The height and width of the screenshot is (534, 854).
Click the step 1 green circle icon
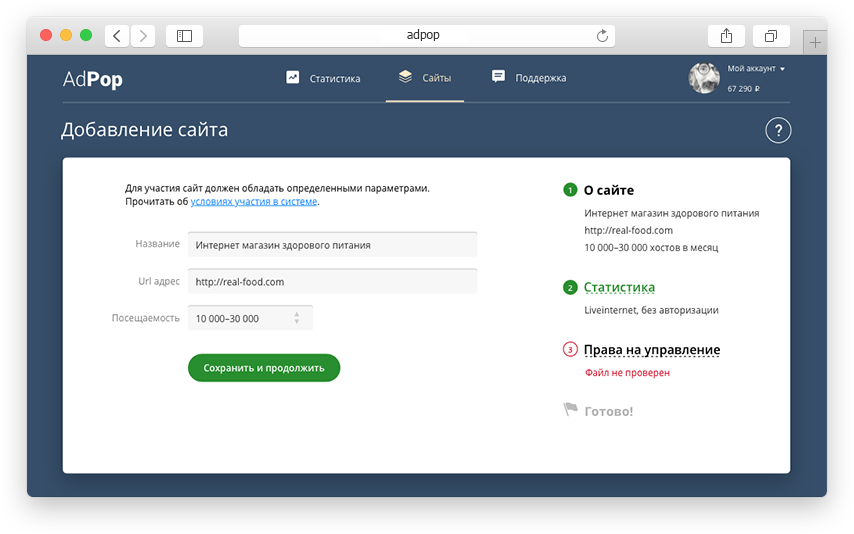click(570, 190)
